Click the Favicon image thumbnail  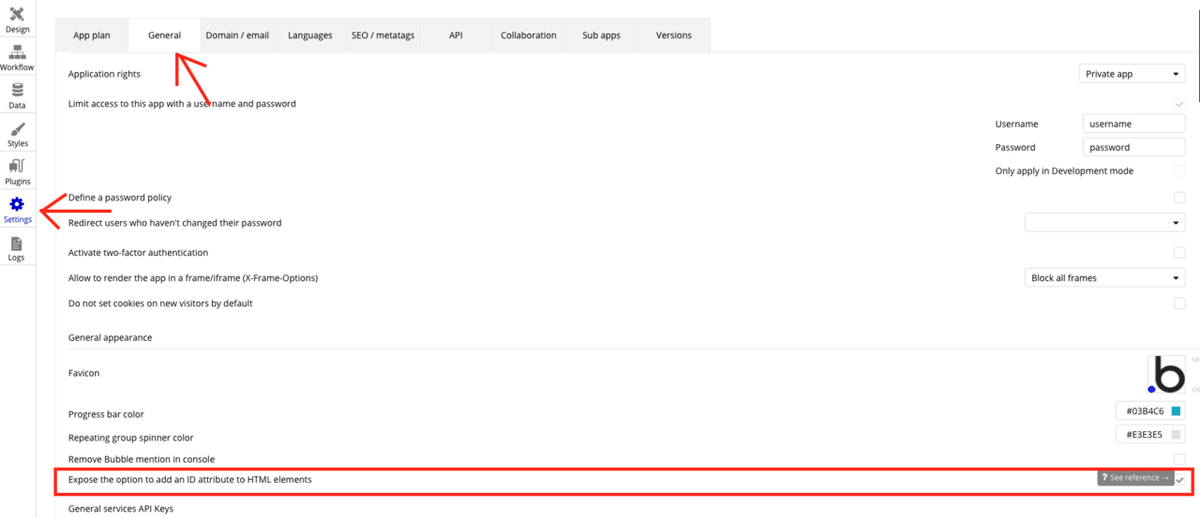pyautogui.click(x=1166, y=374)
